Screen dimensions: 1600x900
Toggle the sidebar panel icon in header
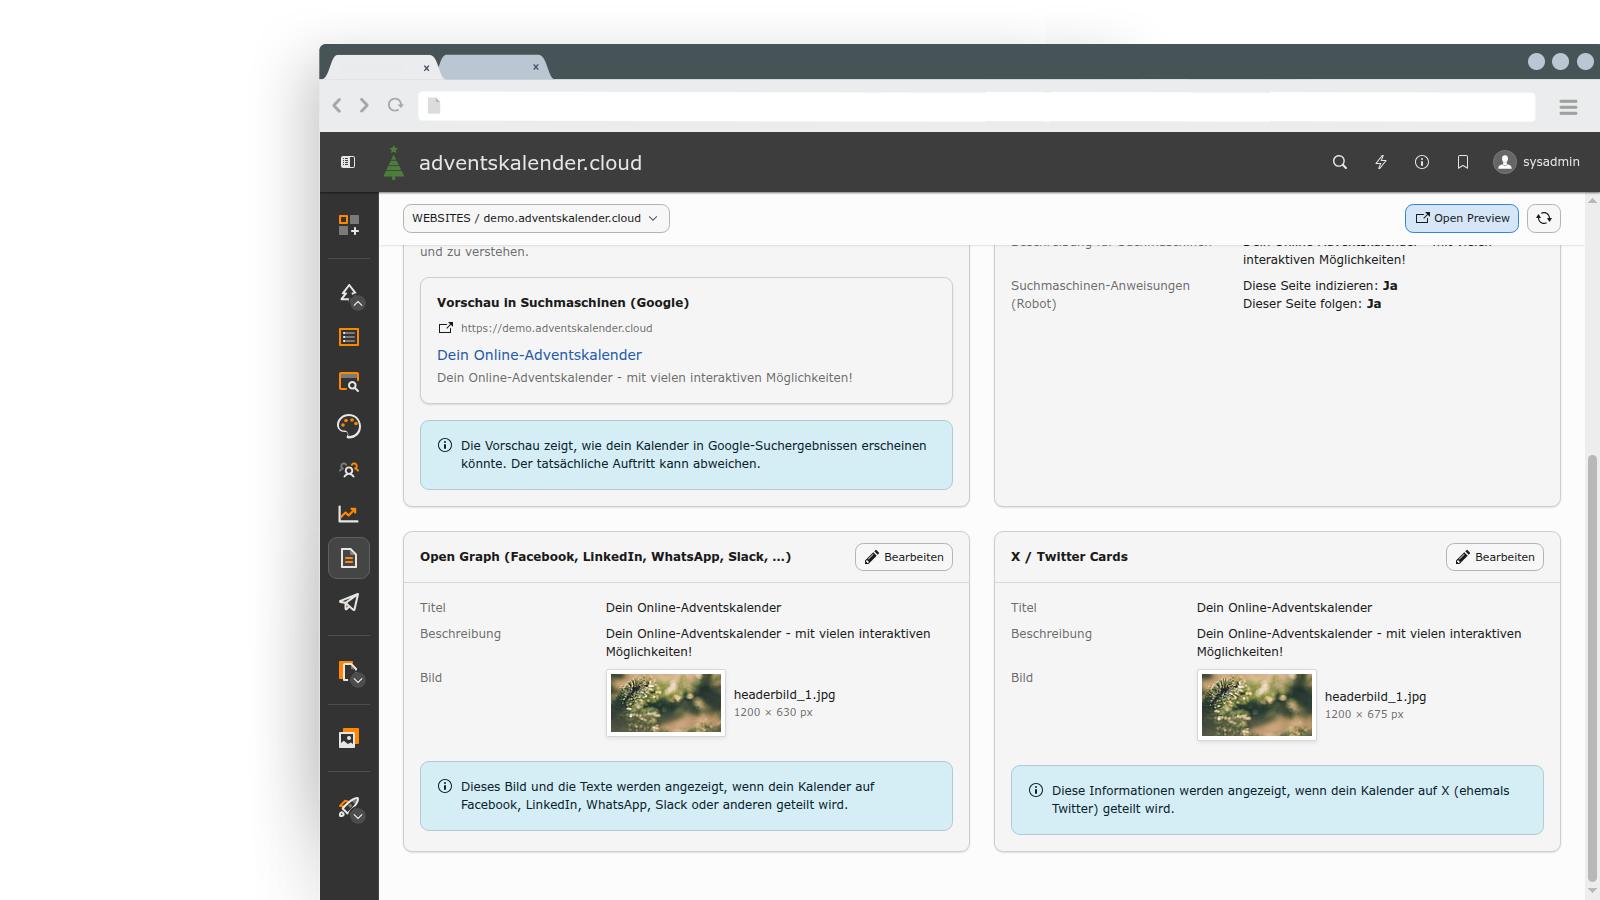[x=348, y=162]
